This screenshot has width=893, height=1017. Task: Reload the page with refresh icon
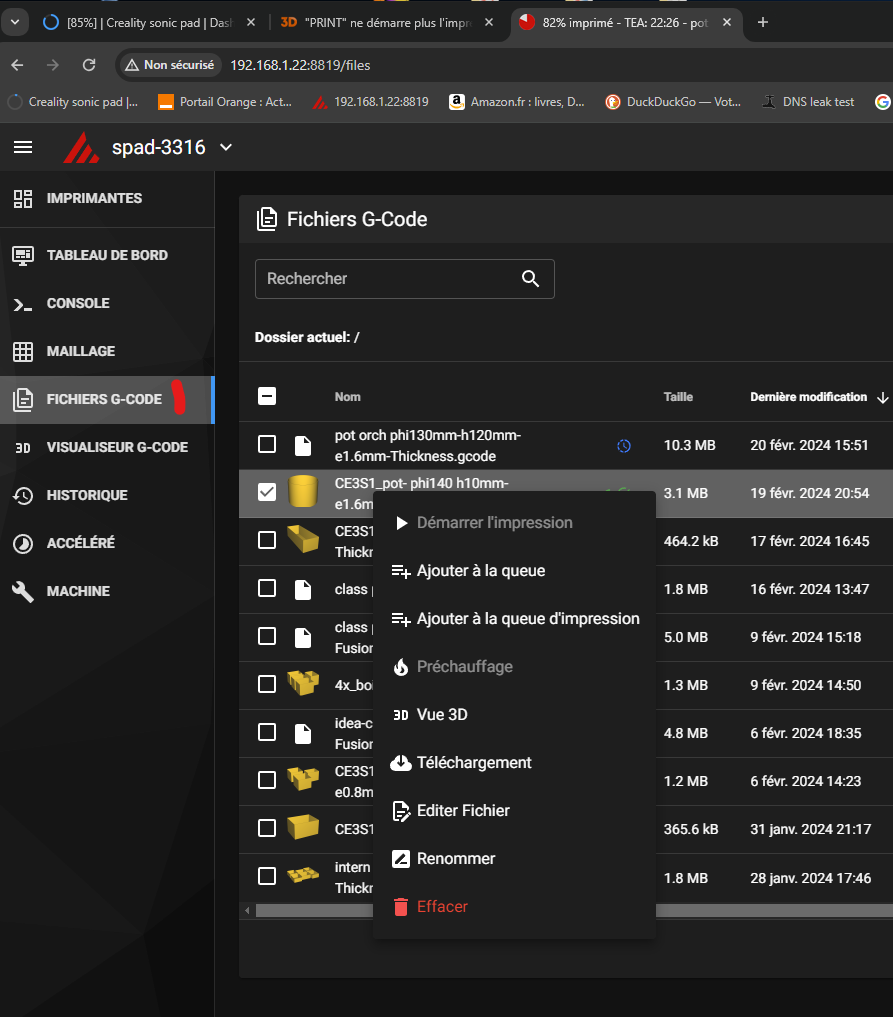(x=89, y=65)
